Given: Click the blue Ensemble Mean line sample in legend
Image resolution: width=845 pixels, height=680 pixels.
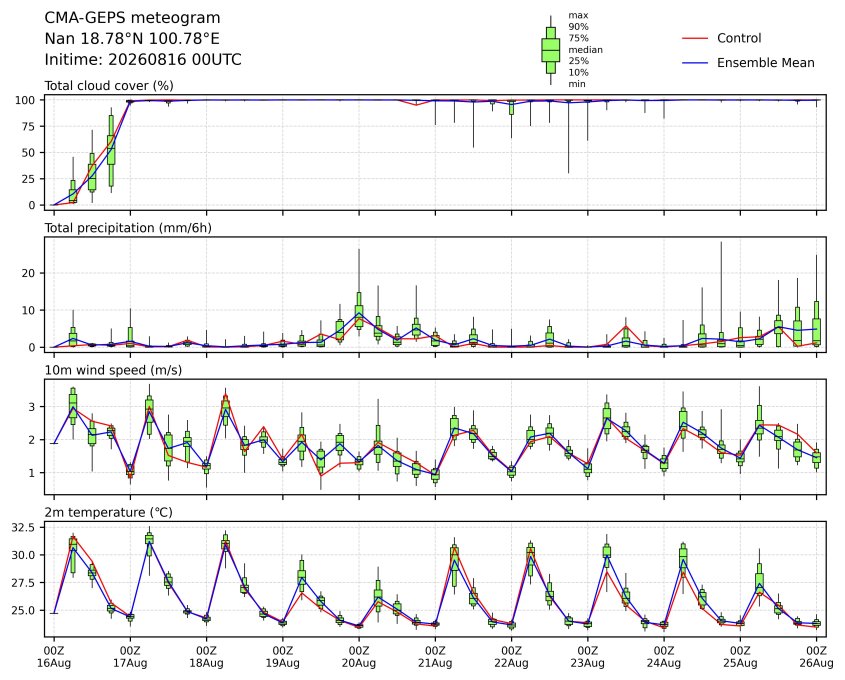Looking at the screenshot, I should pyautogui.click(x=695, y=63).
